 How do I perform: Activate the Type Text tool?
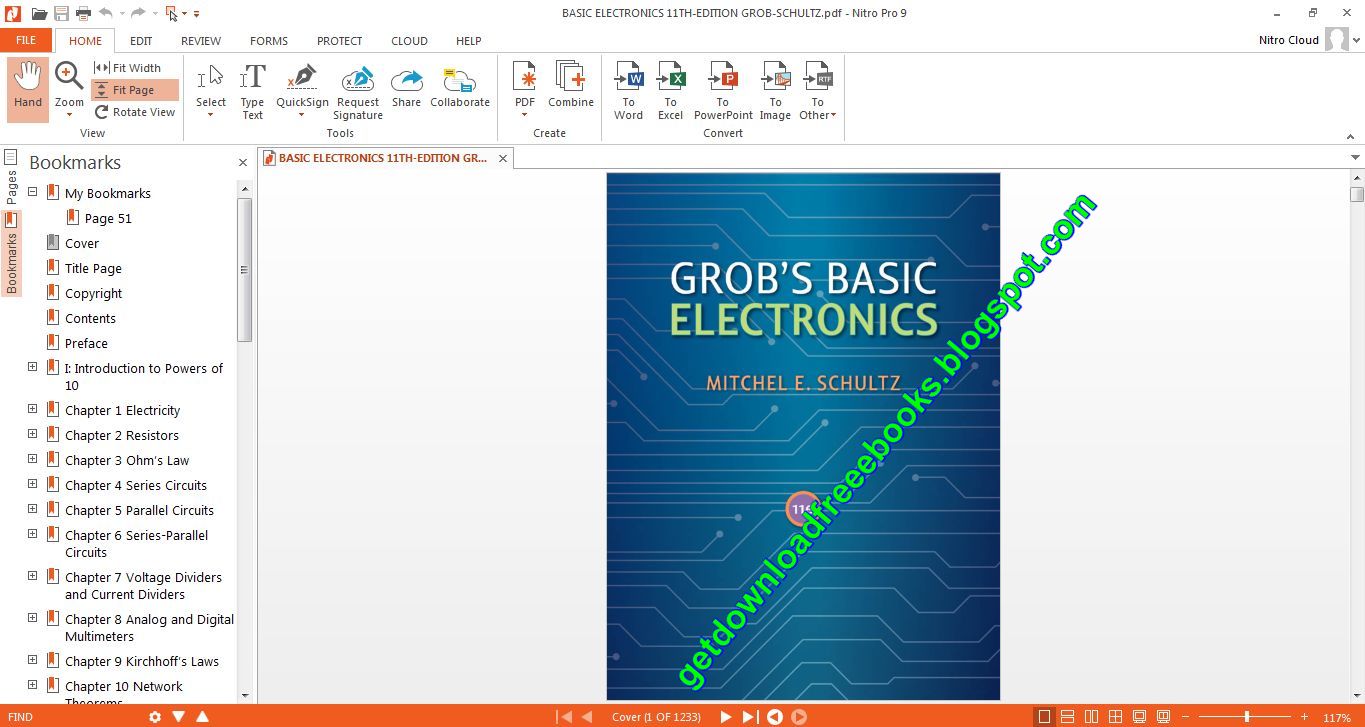[253, 90]
